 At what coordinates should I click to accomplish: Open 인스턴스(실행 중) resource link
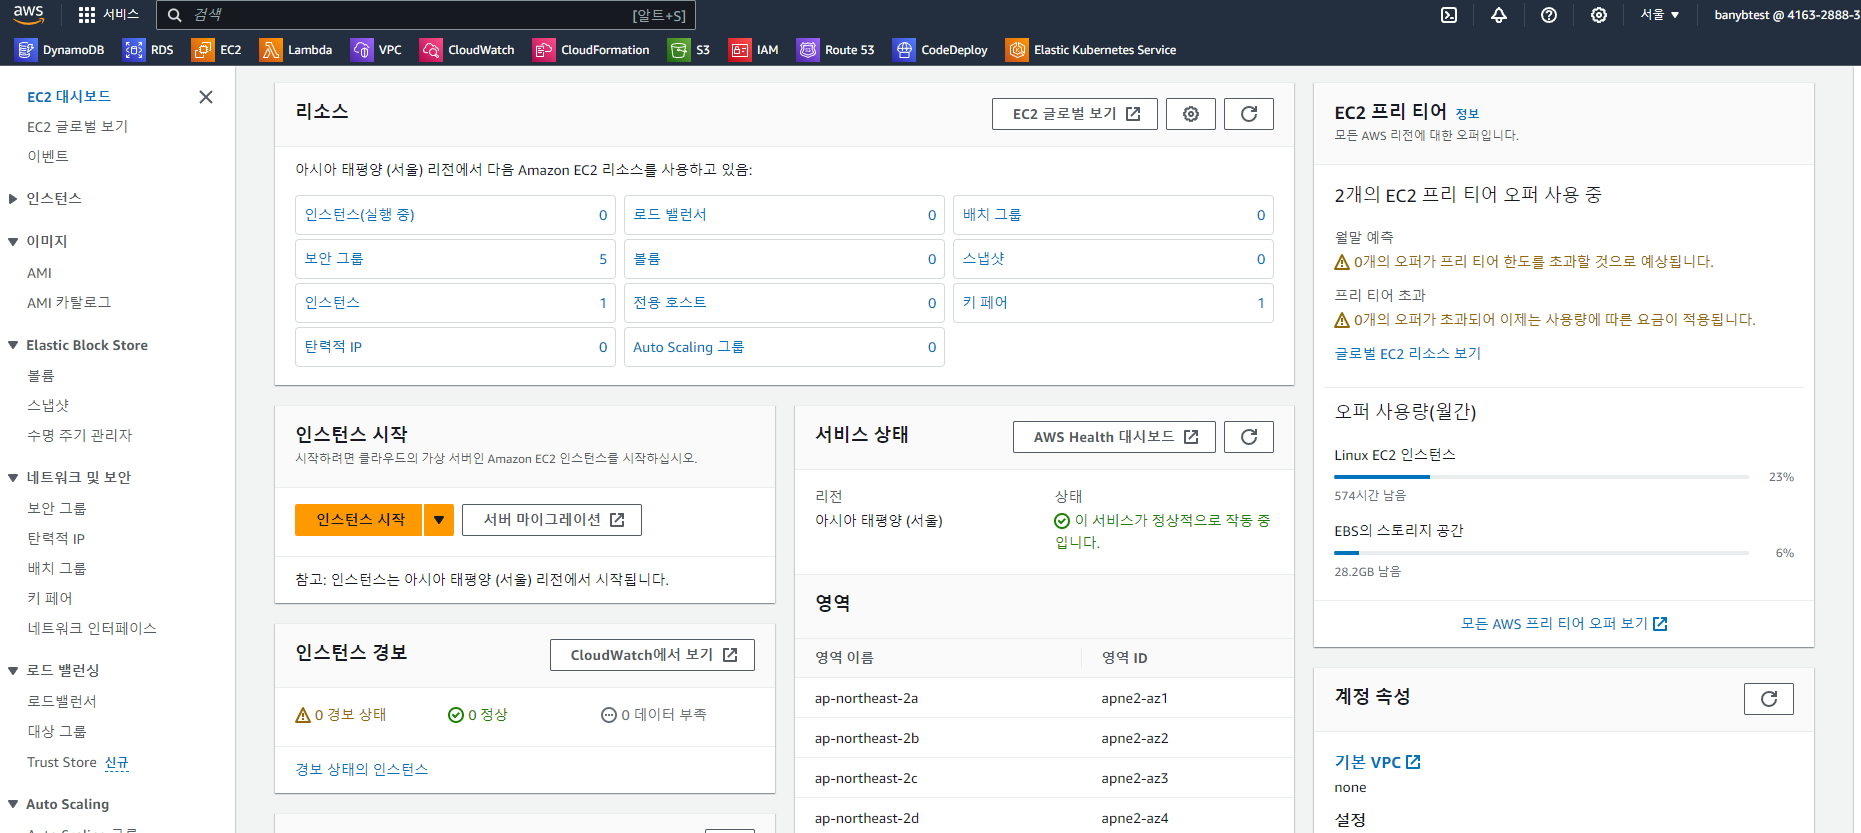[360, 215]
